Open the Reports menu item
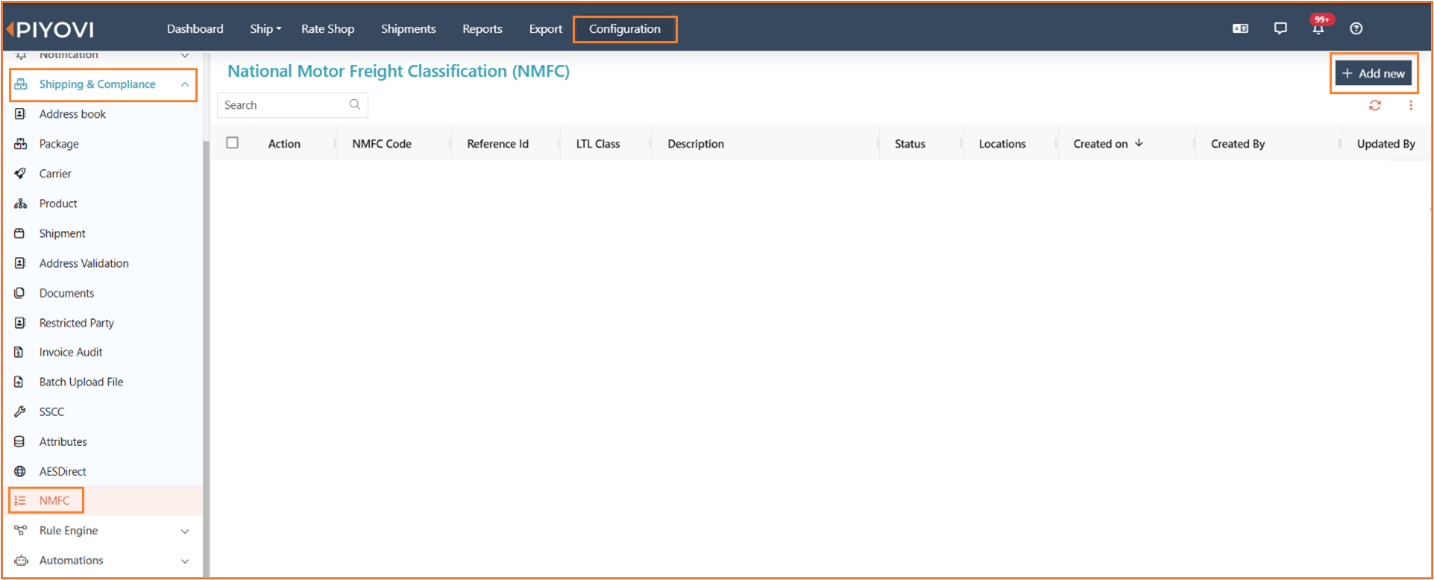The image size is (1434, 580). click(x=482, y=29)
